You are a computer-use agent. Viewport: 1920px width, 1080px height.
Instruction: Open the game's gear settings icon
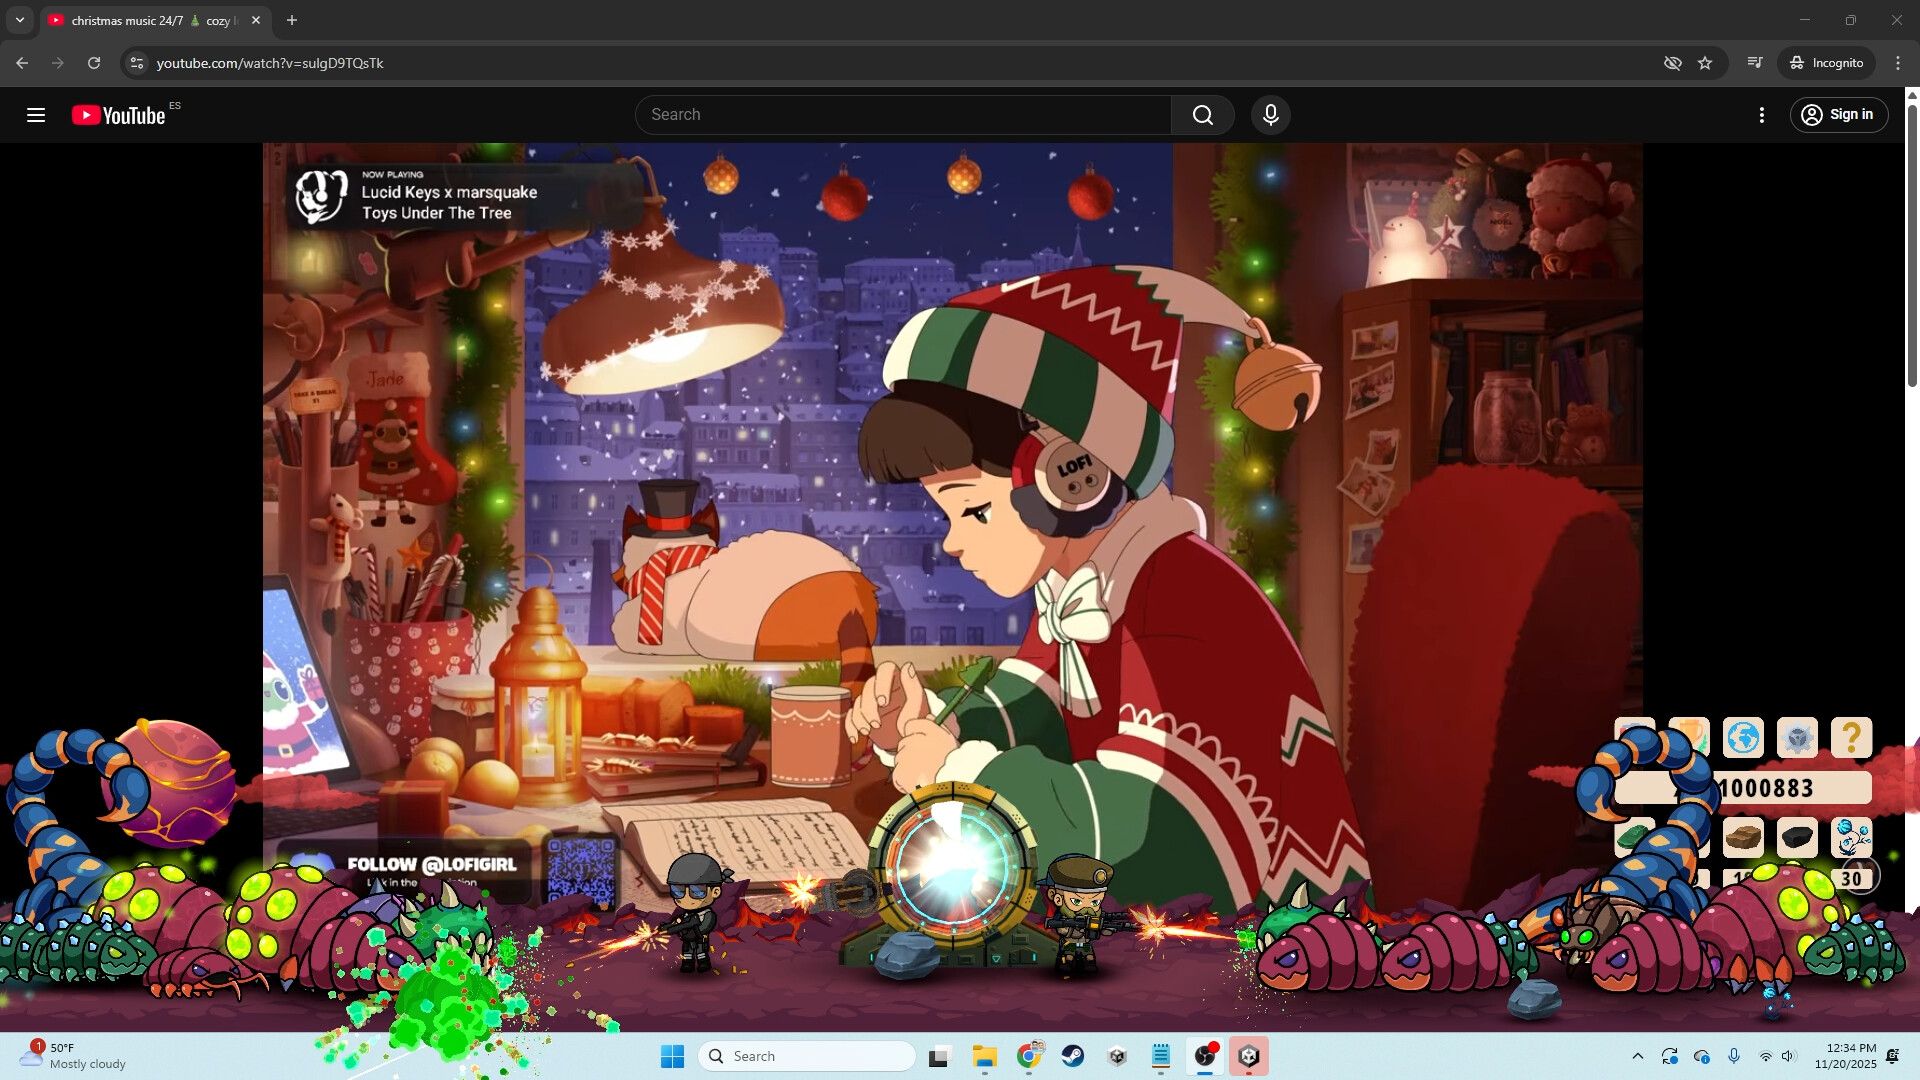[1799, 737]
